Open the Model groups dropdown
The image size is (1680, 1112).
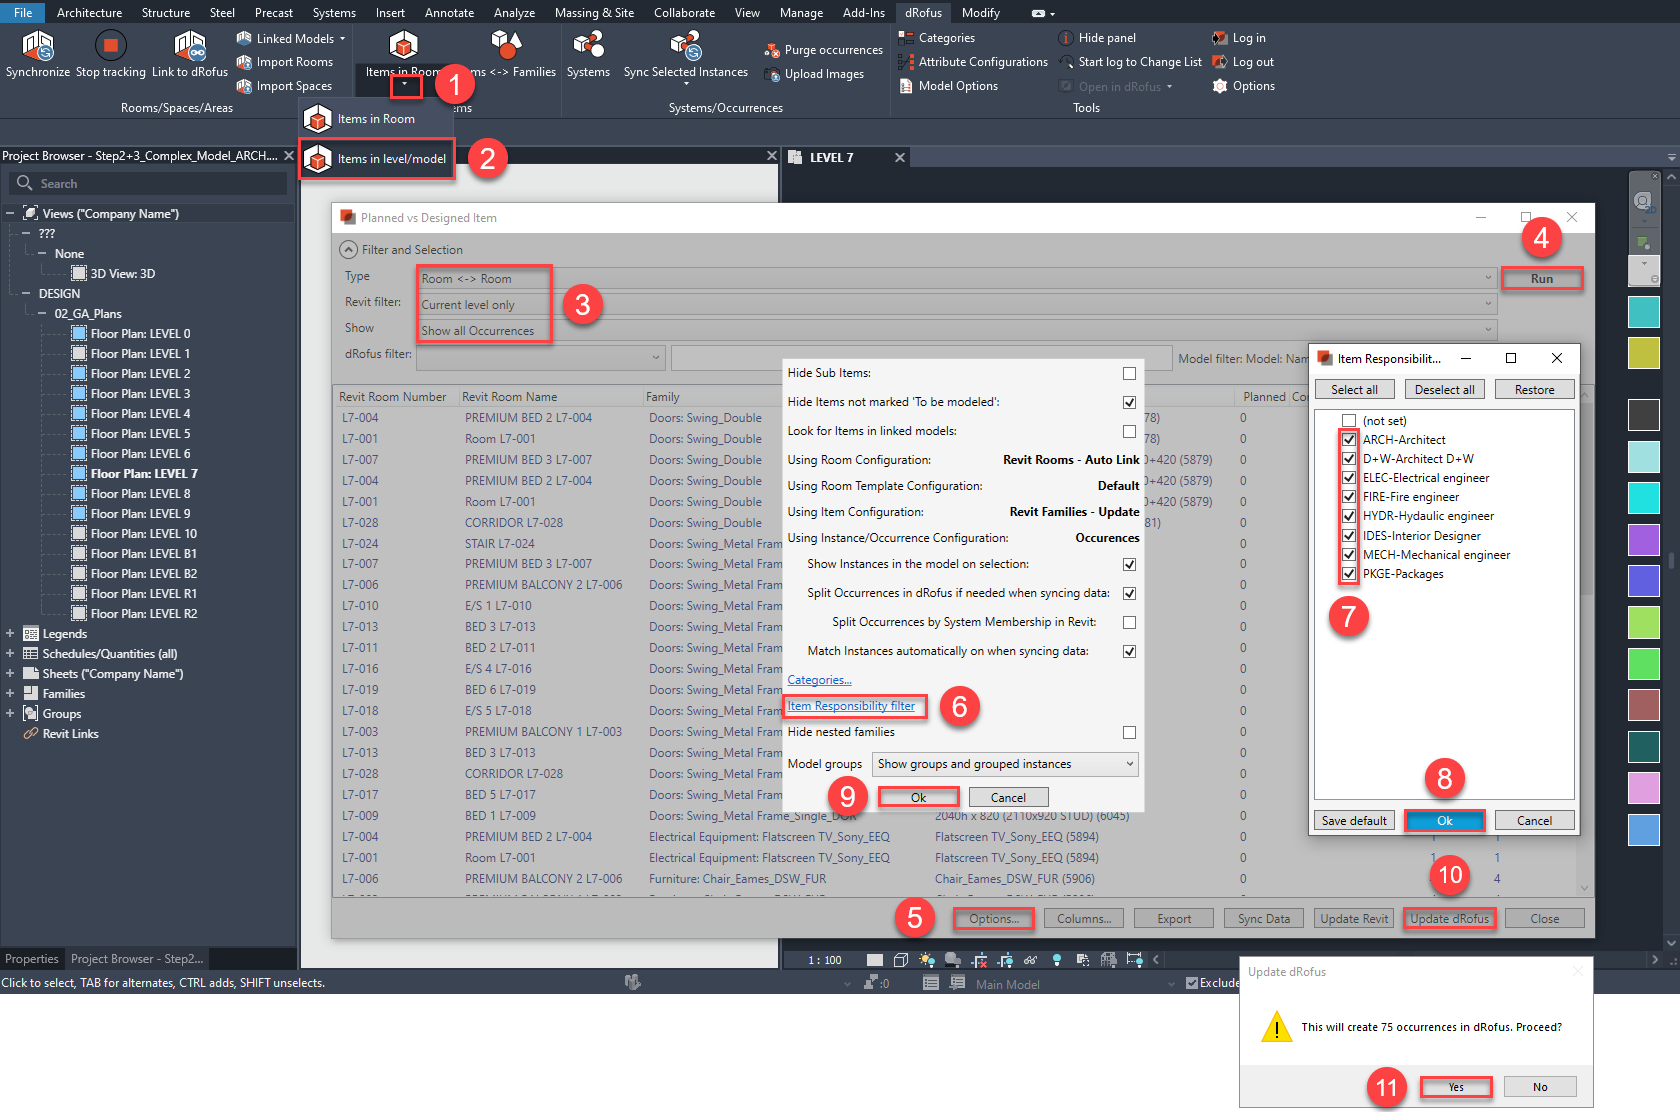click(x=1005, y=764)
